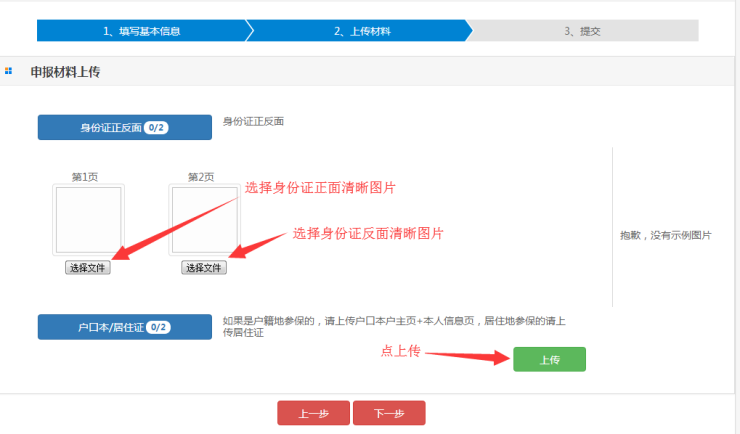Click the 第1页 image preview box
740x434 pixels.
88,220
